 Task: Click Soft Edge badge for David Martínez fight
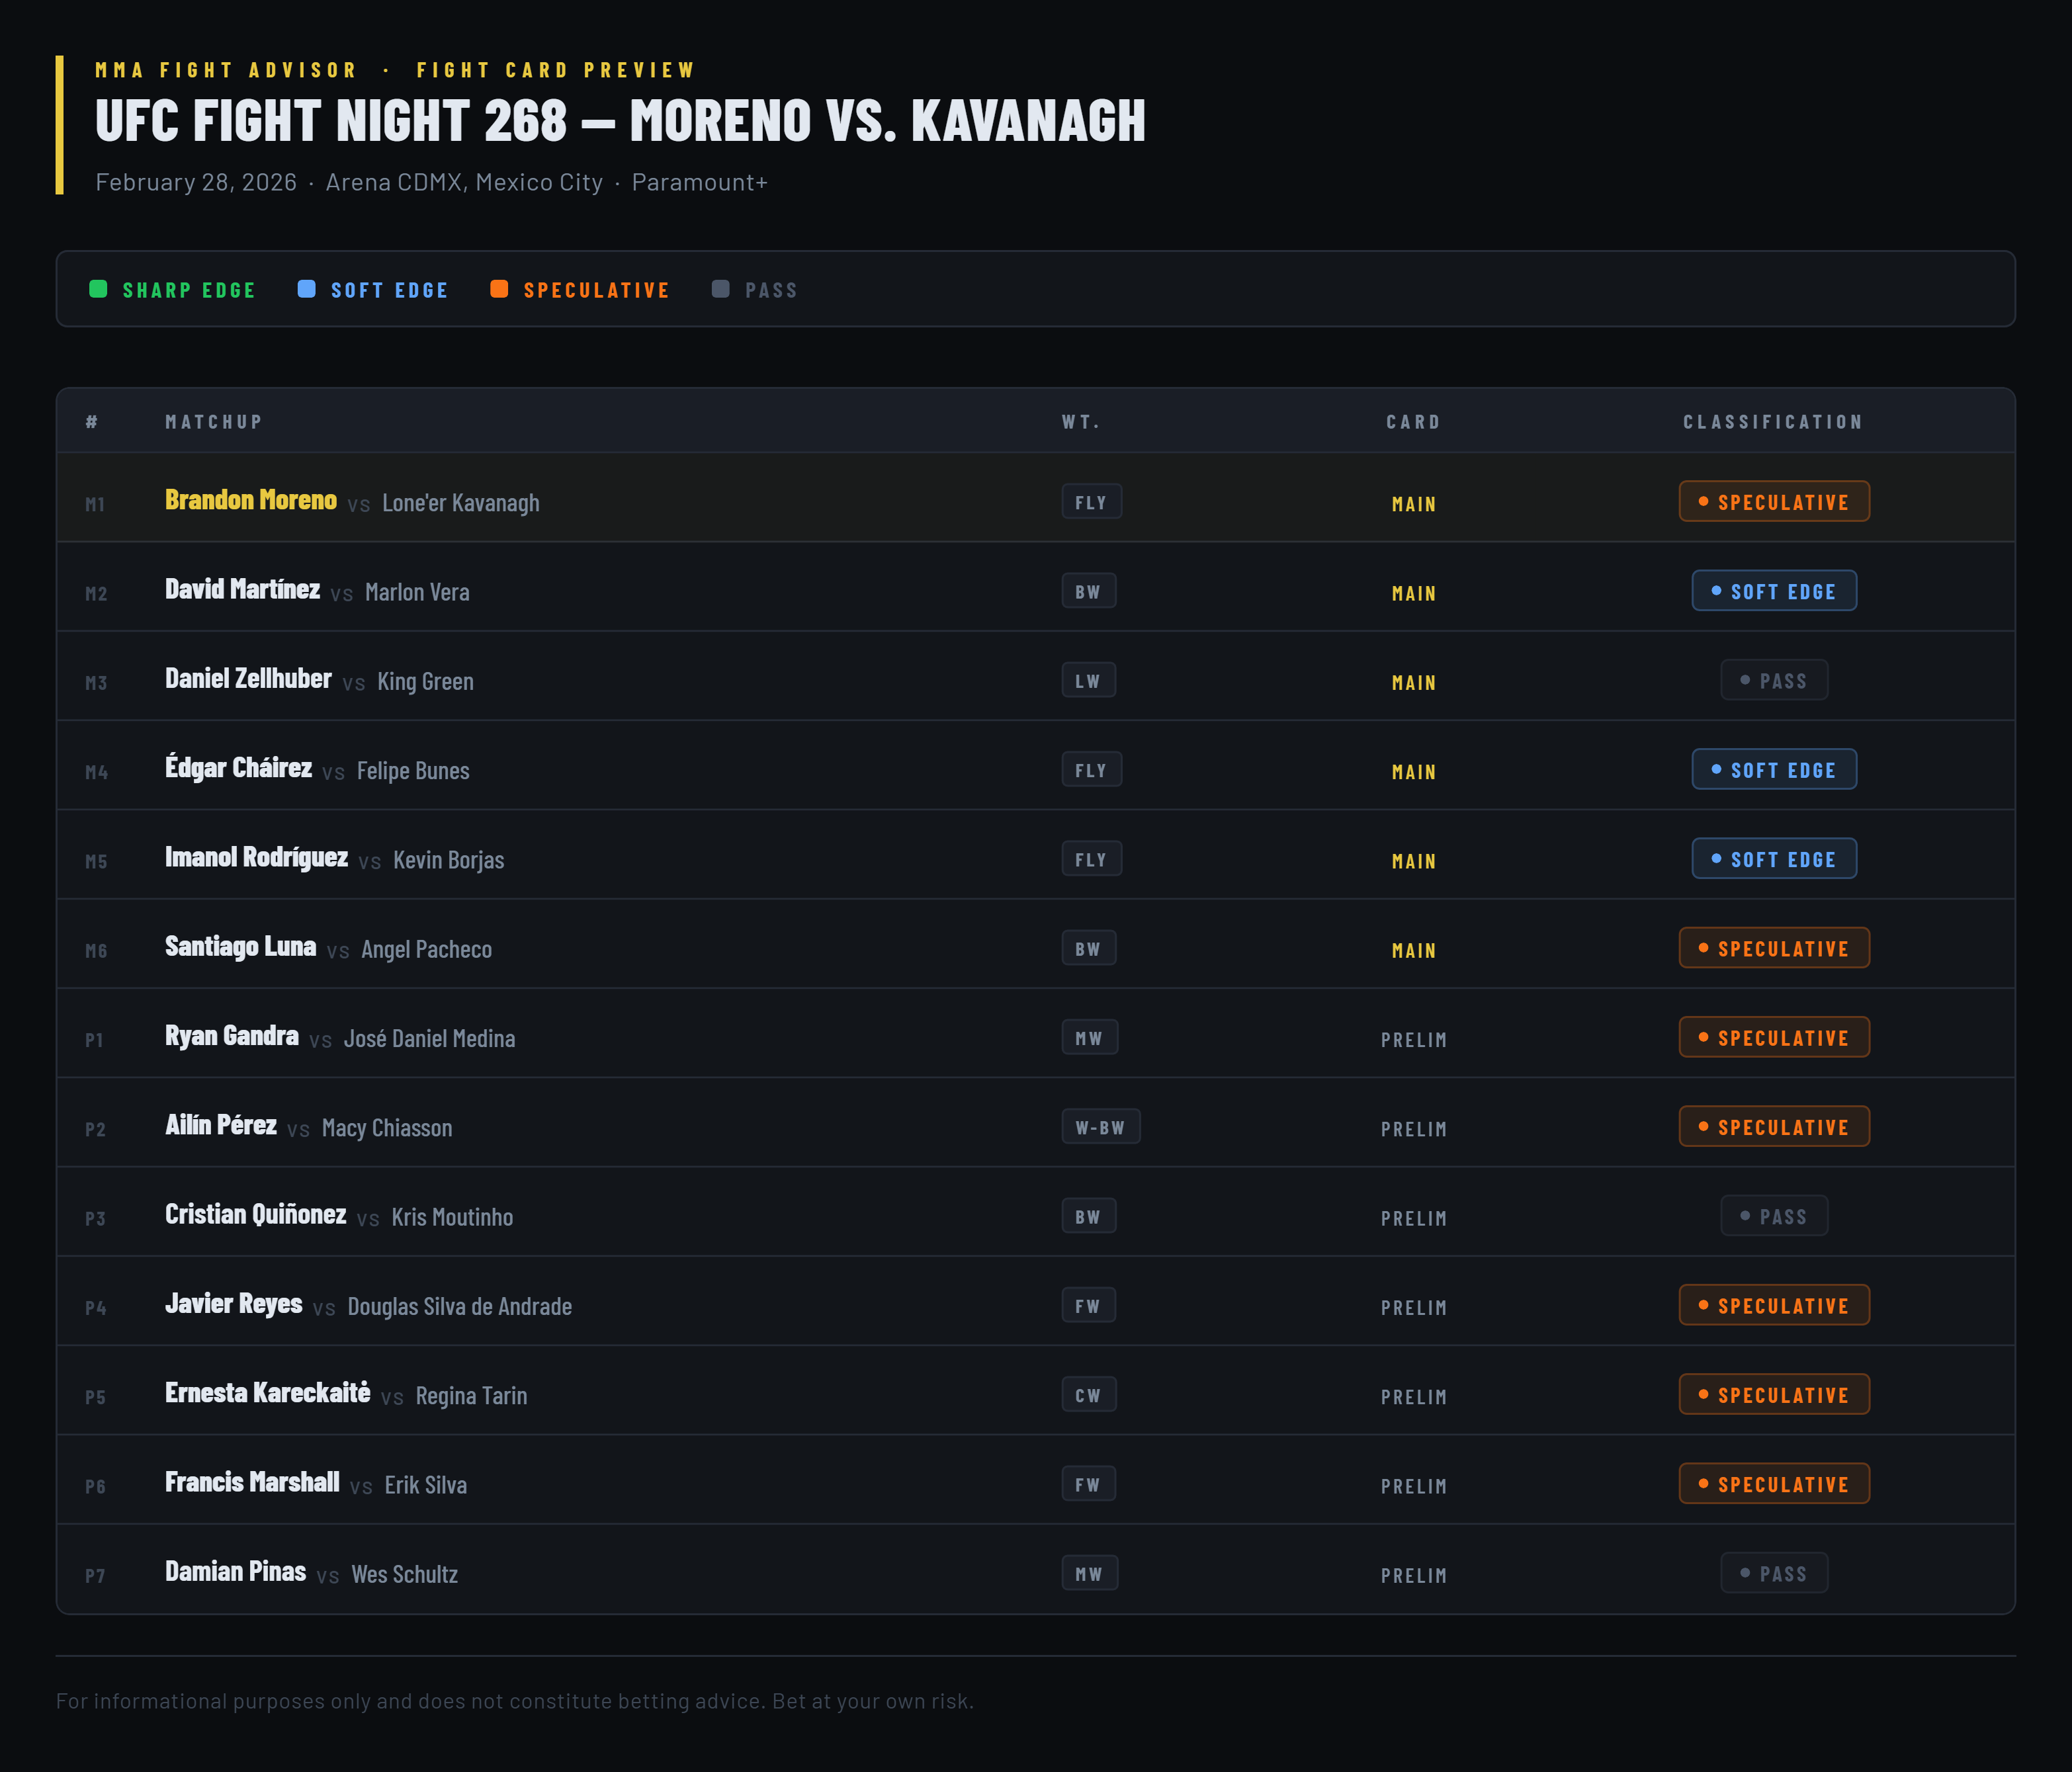[1774, 591]
